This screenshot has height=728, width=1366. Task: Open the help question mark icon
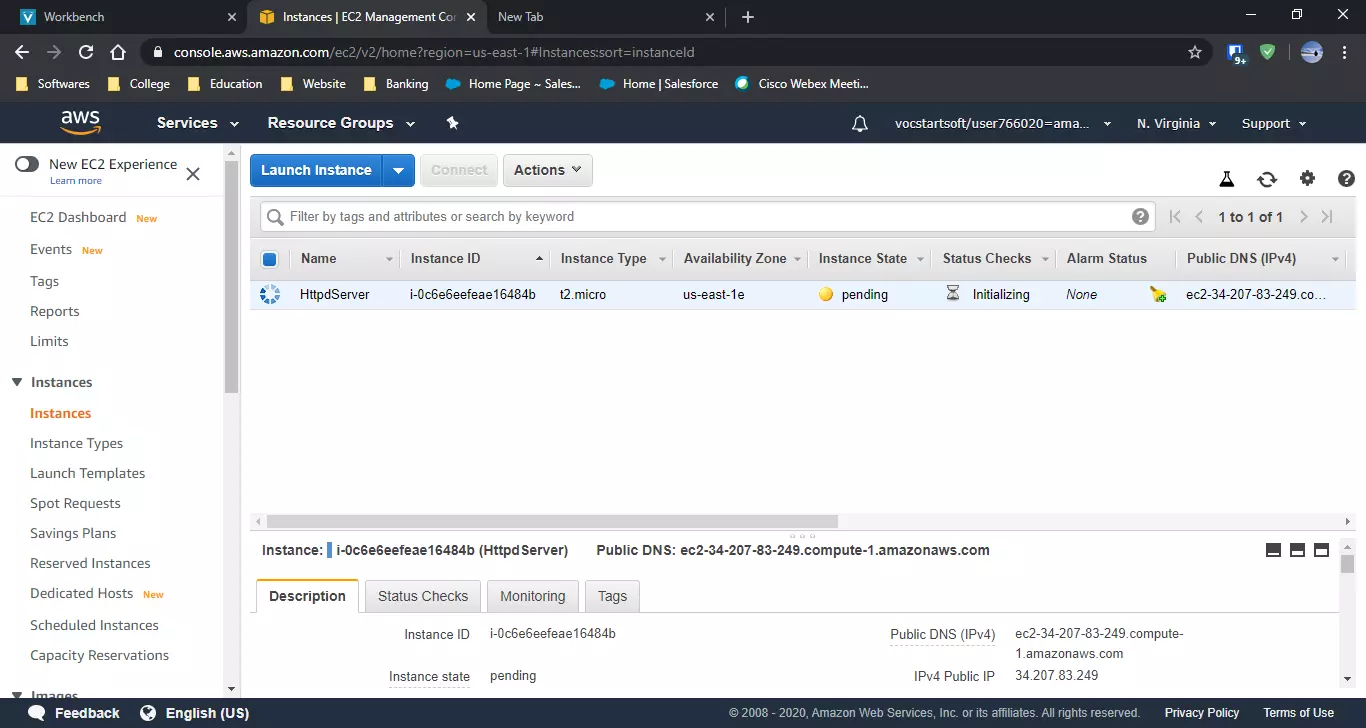click(x=1346, y=178)
